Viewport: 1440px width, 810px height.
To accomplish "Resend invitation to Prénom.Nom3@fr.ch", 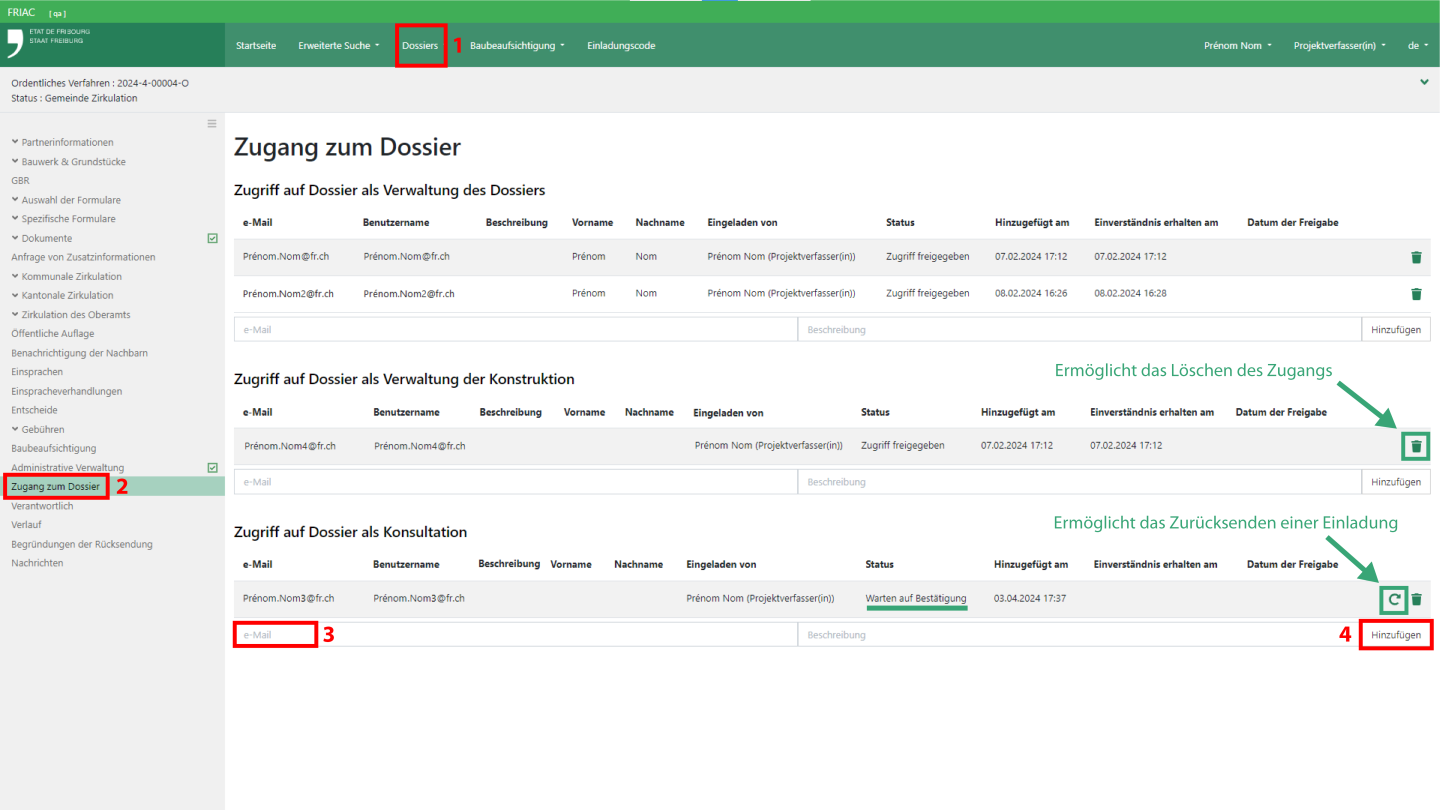I will pyautogui.click(x=1393, y=600).
